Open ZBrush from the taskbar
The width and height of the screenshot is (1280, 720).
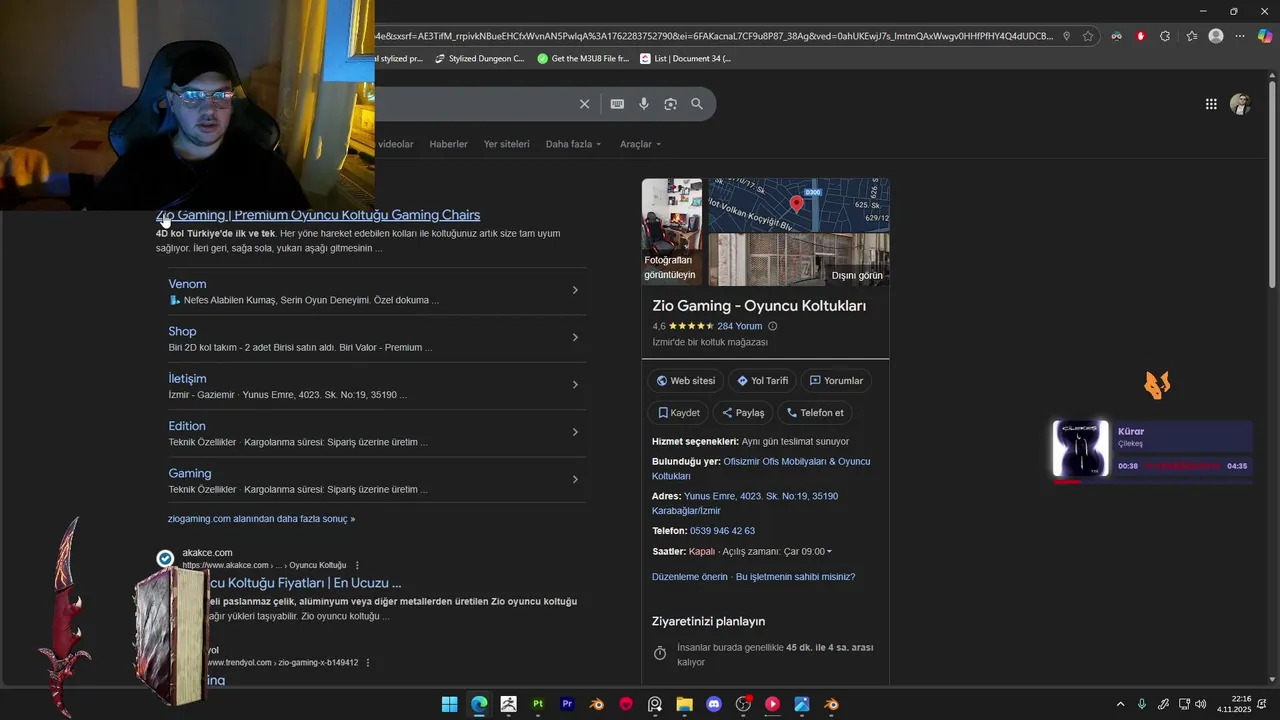coord(508,704)
